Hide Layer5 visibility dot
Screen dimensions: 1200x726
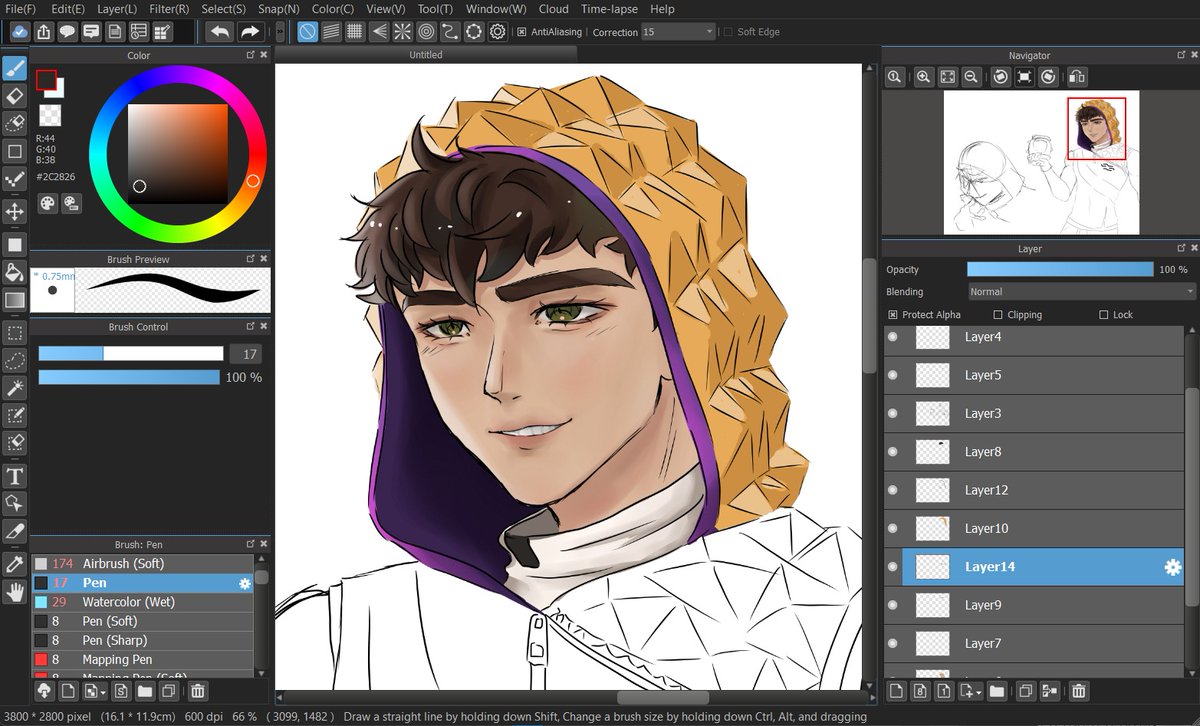point(893,375)
